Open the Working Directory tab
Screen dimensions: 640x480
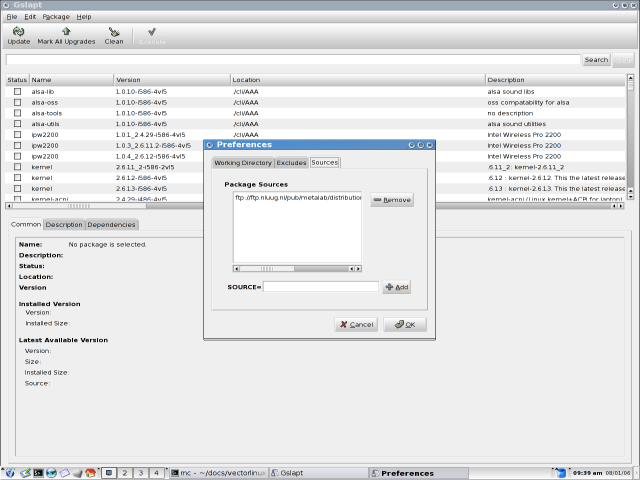243,162
